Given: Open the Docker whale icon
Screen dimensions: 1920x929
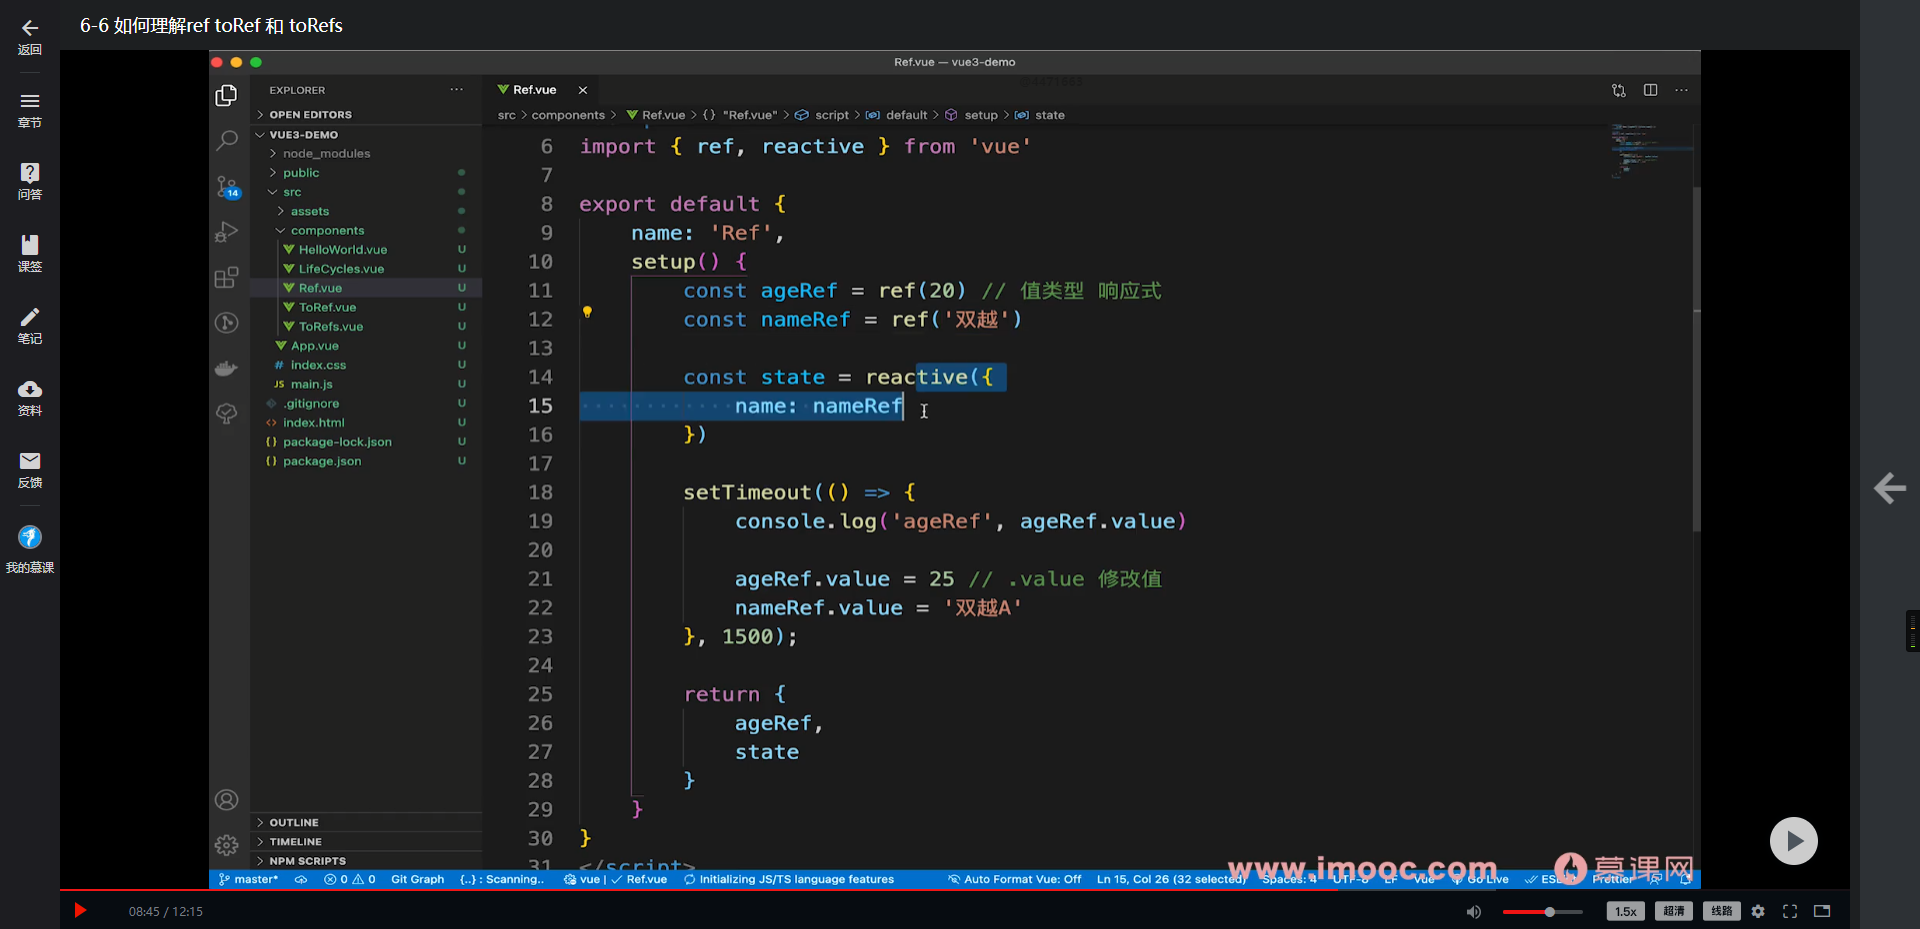Looking at the screenshot, I should point(227,368).
